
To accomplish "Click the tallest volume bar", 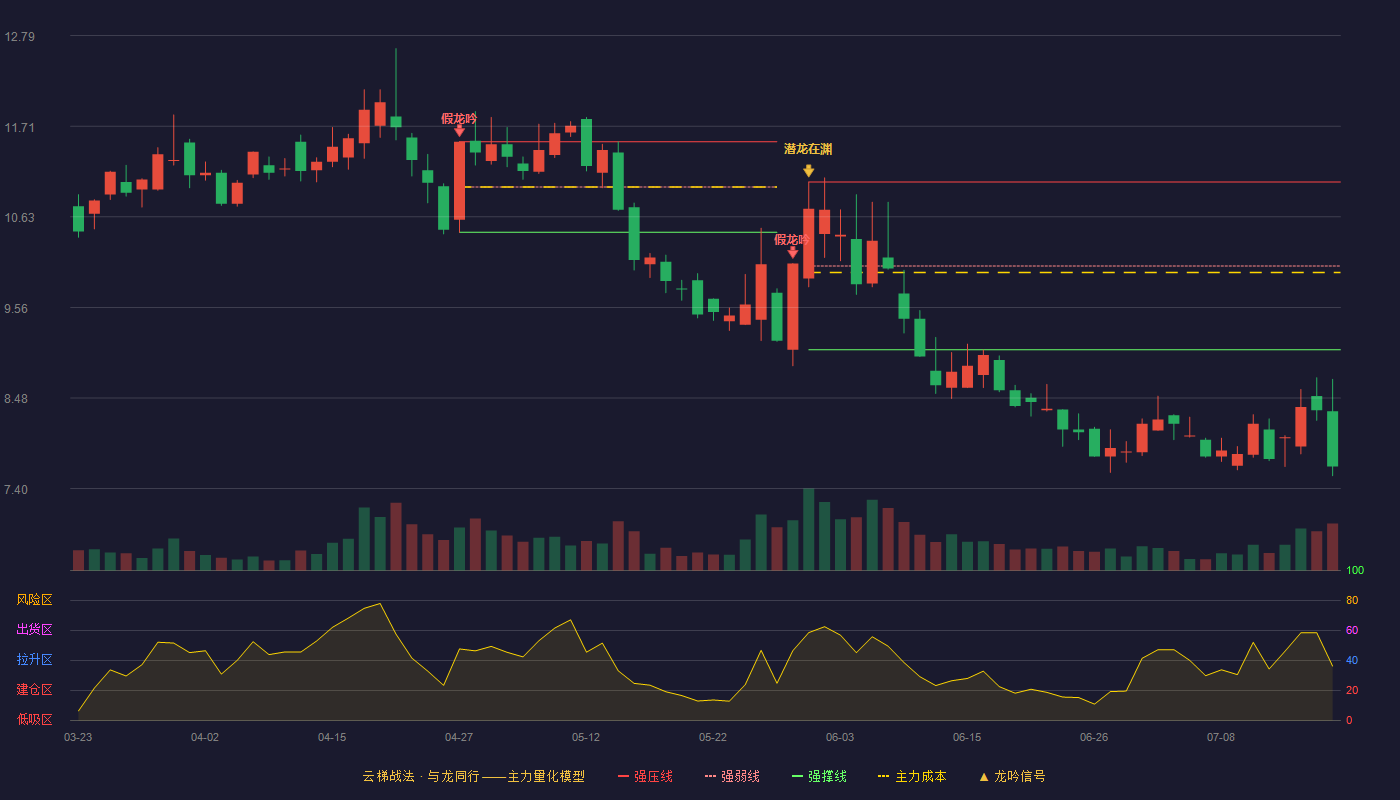I will pos(808,529).
